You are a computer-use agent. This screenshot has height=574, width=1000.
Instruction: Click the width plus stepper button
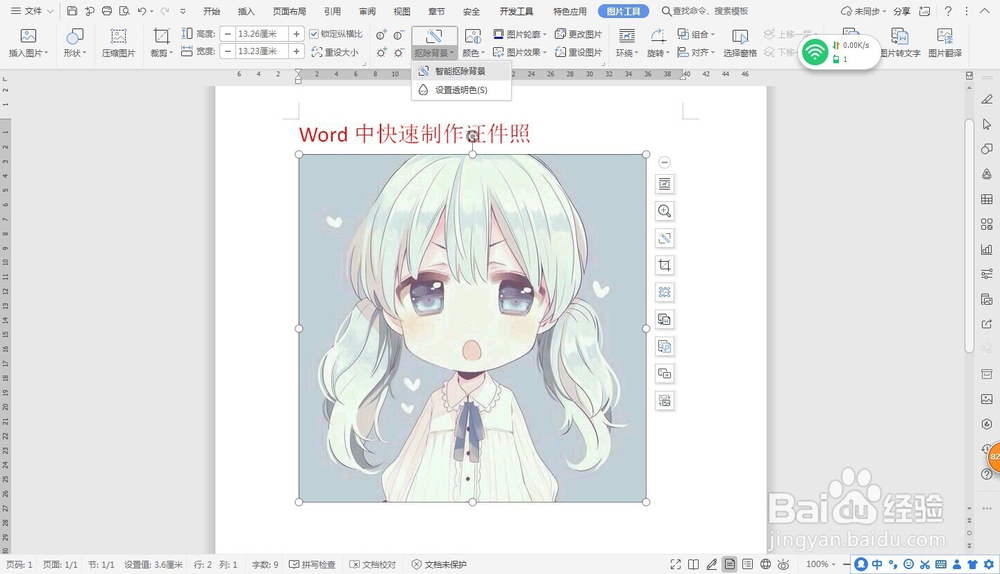(x=296, y=51)
